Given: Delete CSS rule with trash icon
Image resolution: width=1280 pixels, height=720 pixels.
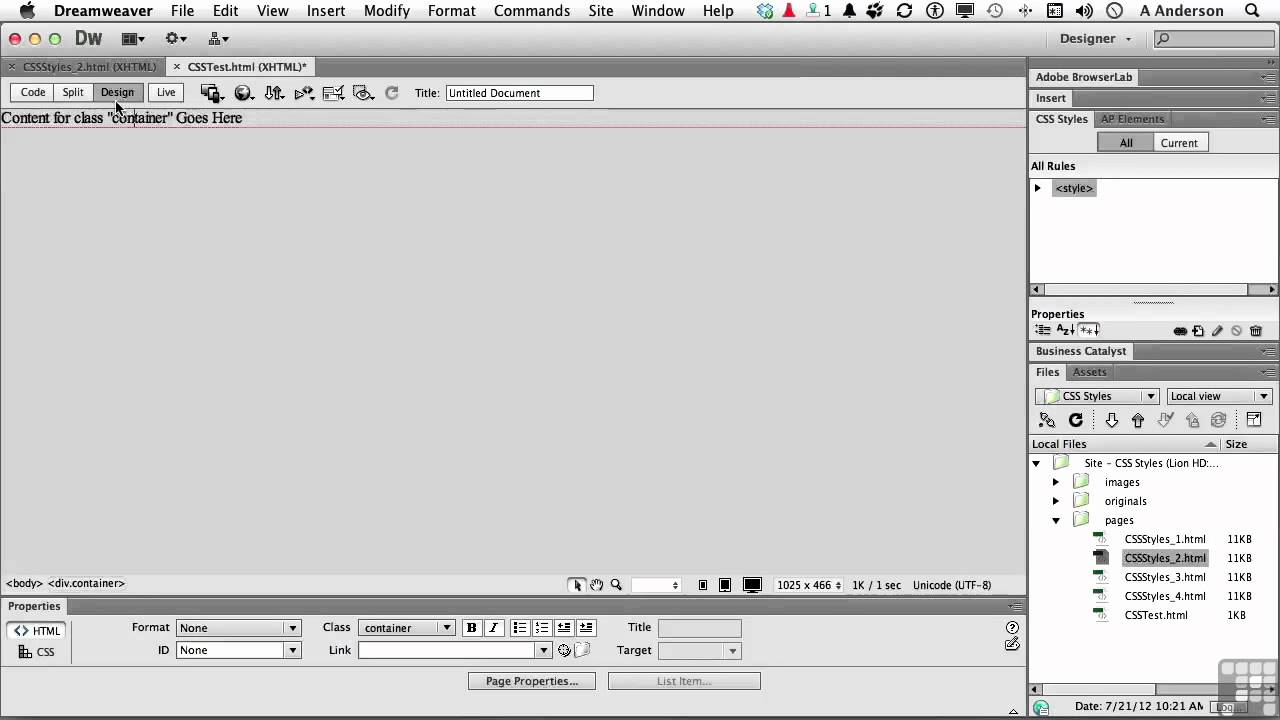Looking at the screenshot, I should coord(1256,331).
